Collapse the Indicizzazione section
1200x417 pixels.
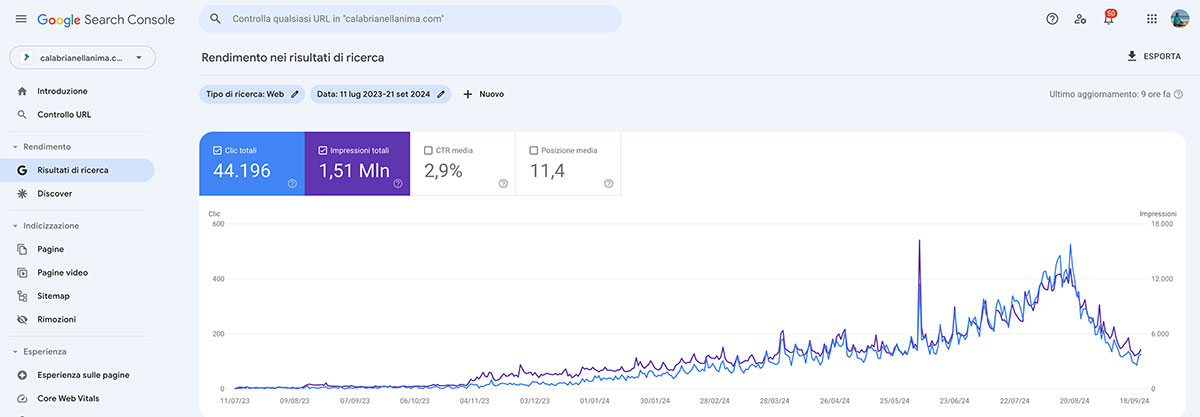coord(16,226)
